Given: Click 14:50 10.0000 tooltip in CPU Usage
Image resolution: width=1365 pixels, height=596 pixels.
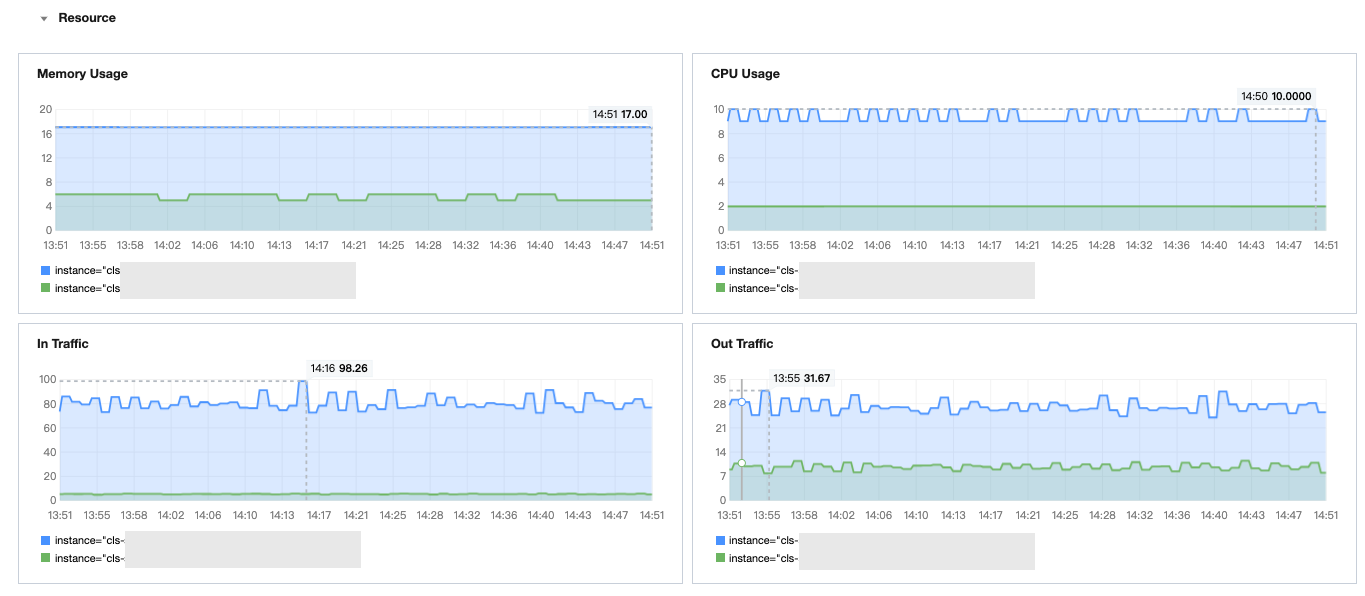Looking at the screenshot, I should tap(1276, 96).
